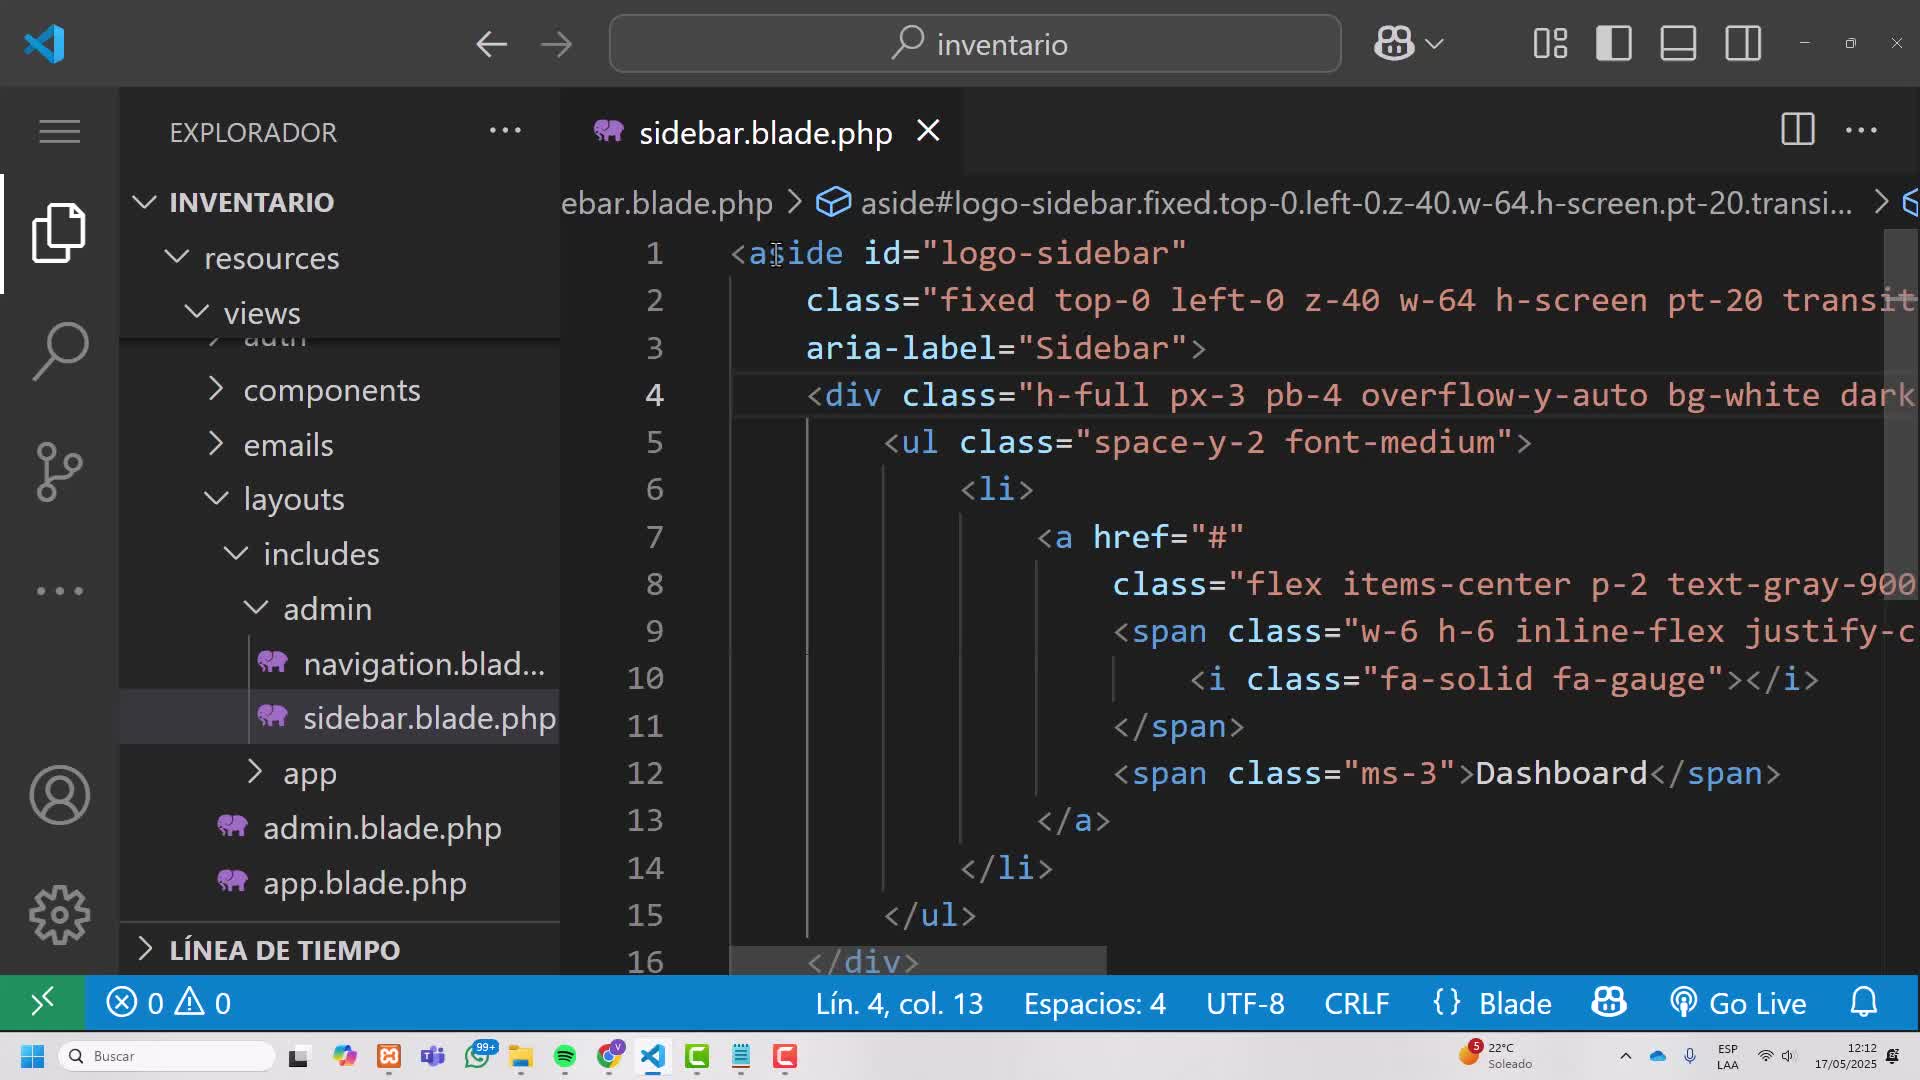Toggle the primary side bar visibility

(1614, 44)
